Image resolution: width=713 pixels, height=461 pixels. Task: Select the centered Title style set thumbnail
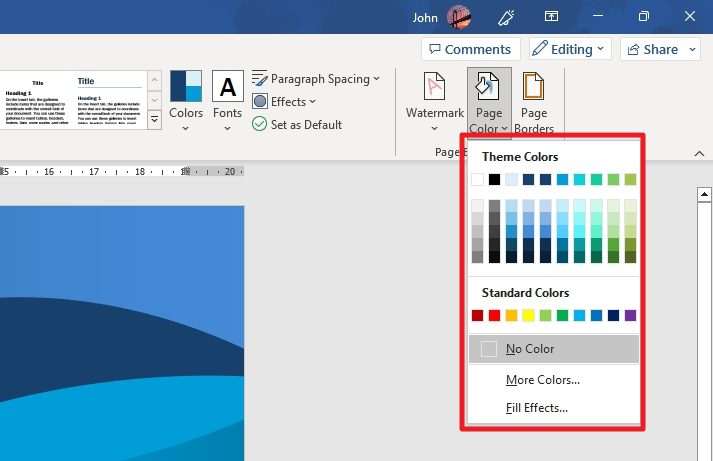click(x=37, y=101)
